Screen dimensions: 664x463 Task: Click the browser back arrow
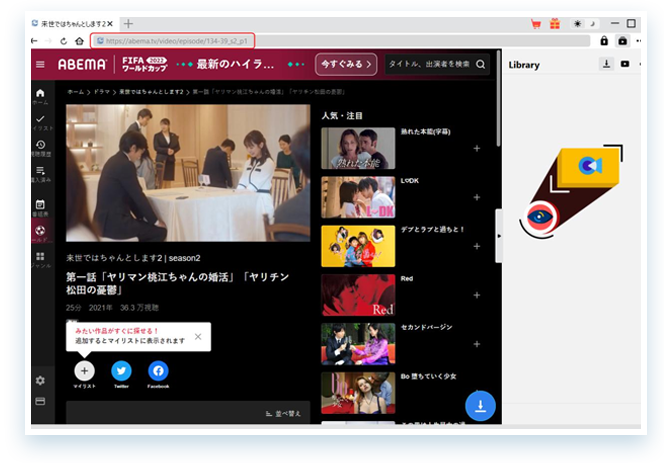tap(34, 41)
